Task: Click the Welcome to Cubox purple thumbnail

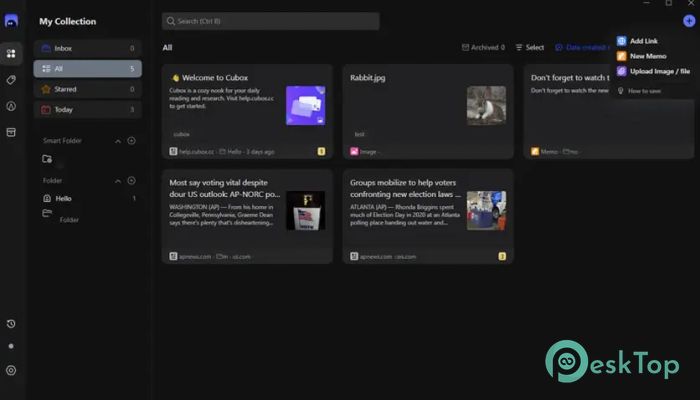Action: (306, 105)
